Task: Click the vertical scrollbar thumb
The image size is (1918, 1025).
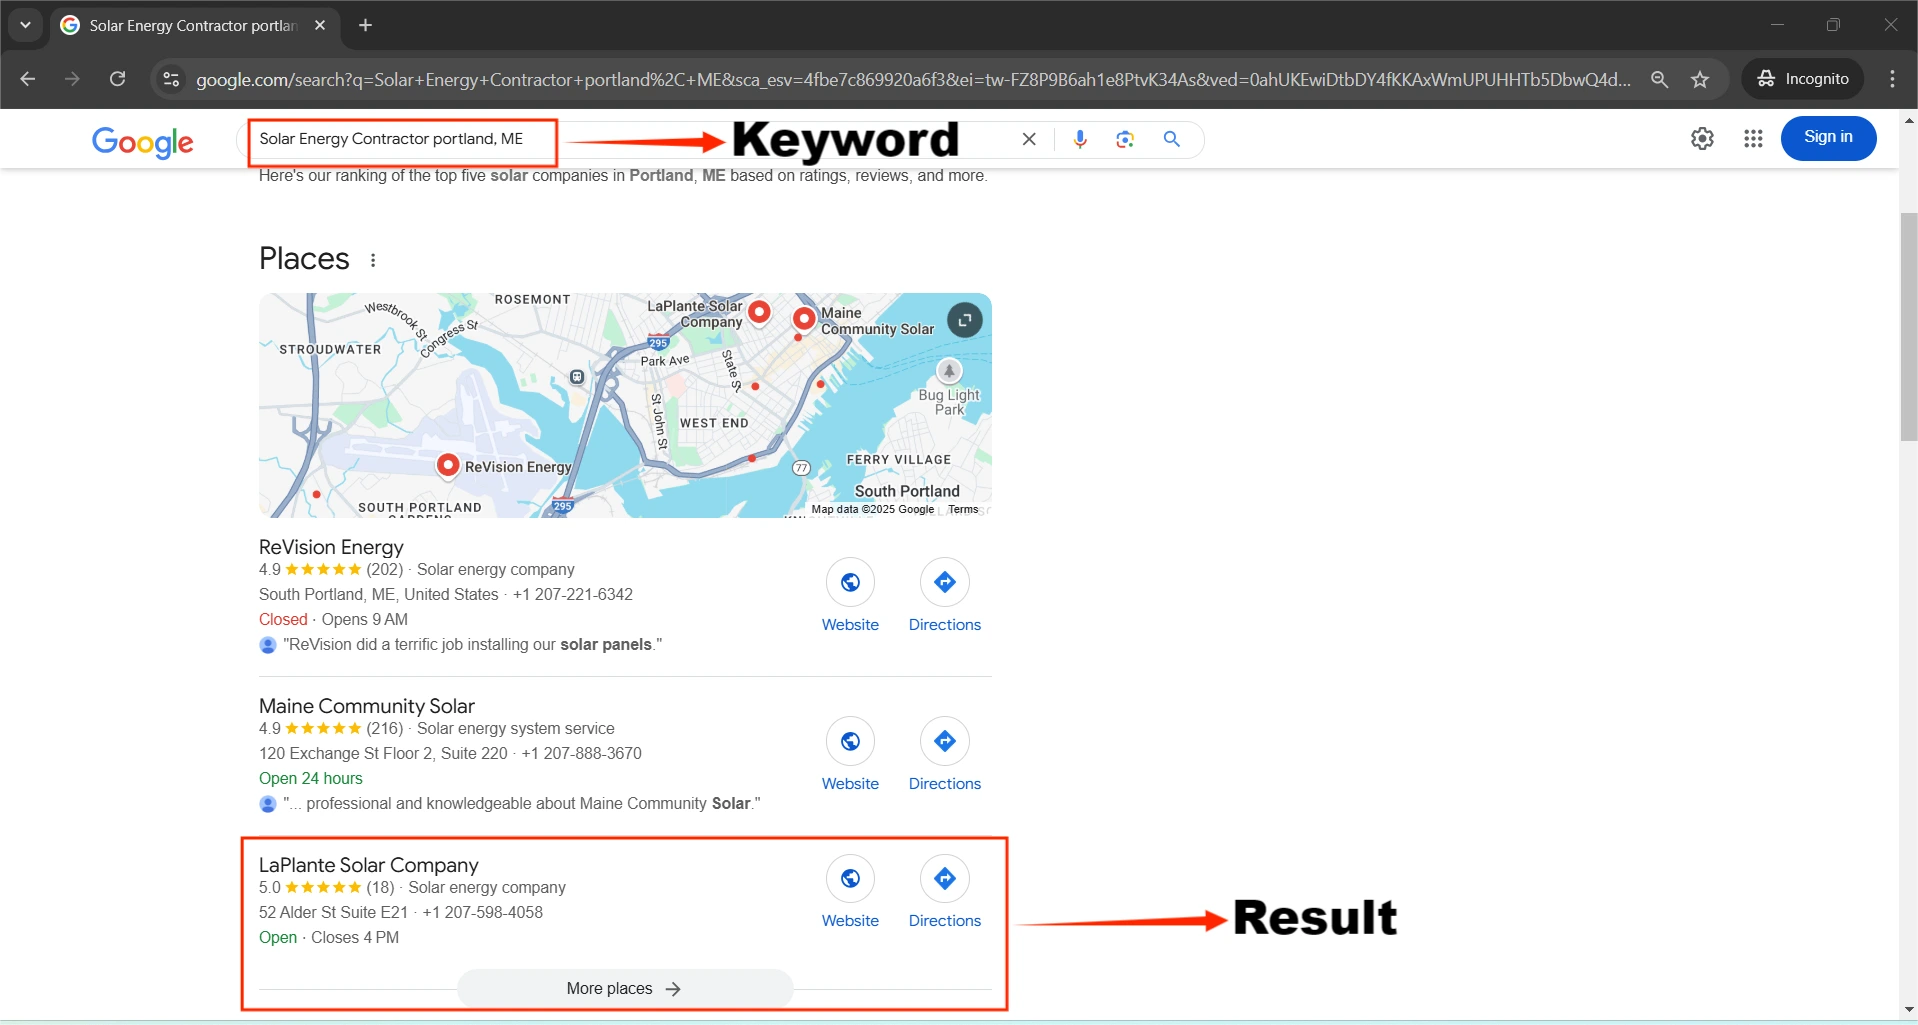Action: [x=1908, y=327]
